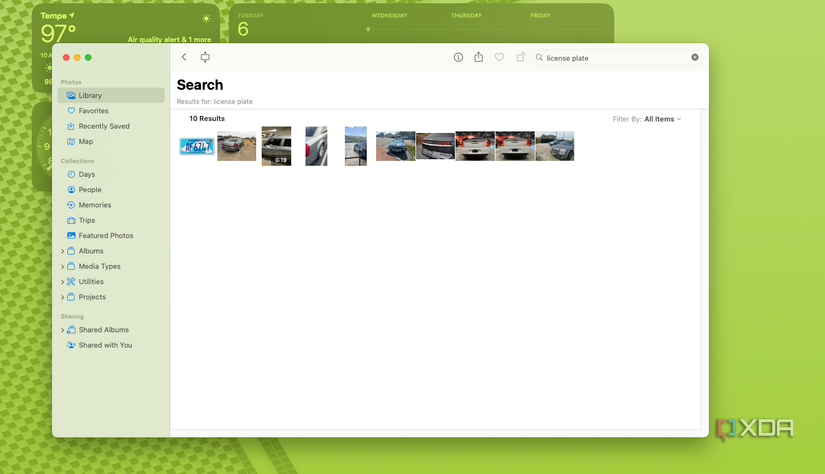
Task: Select the Albums folder item
Action: (x=85, y=251)
